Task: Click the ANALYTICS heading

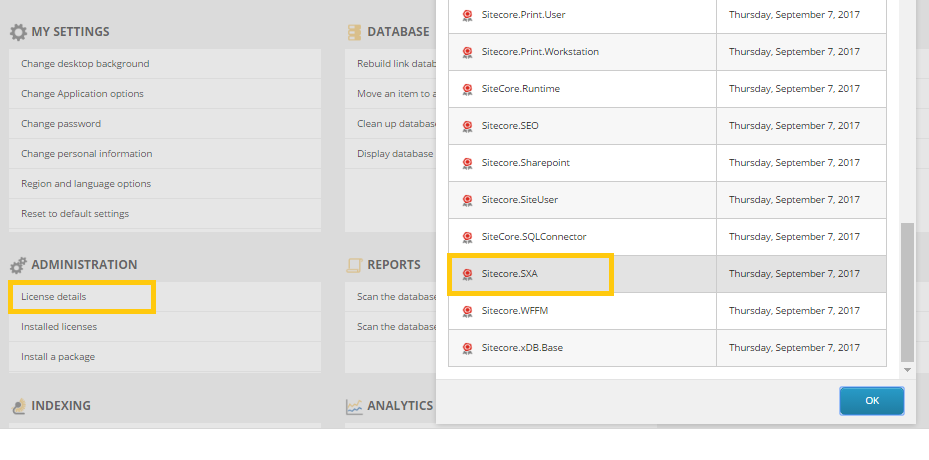Action: [400, 406]
